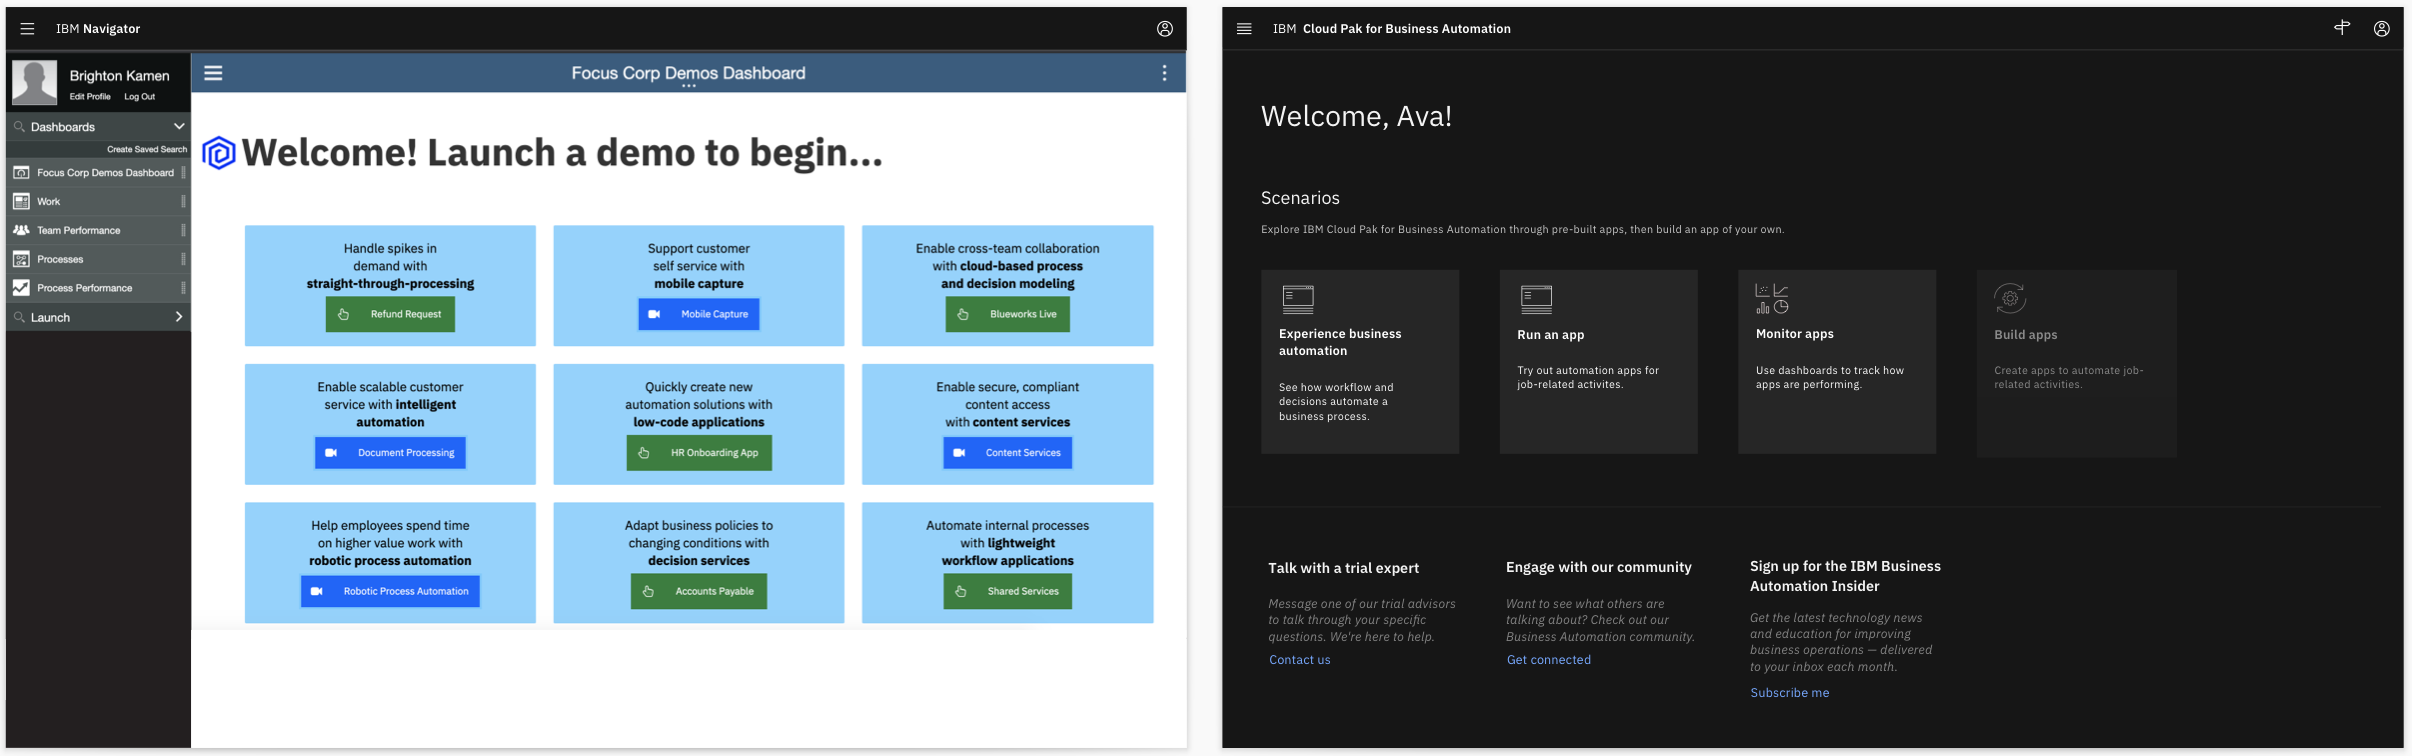Toggle the dashboard blue-bar hamburger menu
The width and height of the screenshot is (2412, 756).
click(213, 73)
